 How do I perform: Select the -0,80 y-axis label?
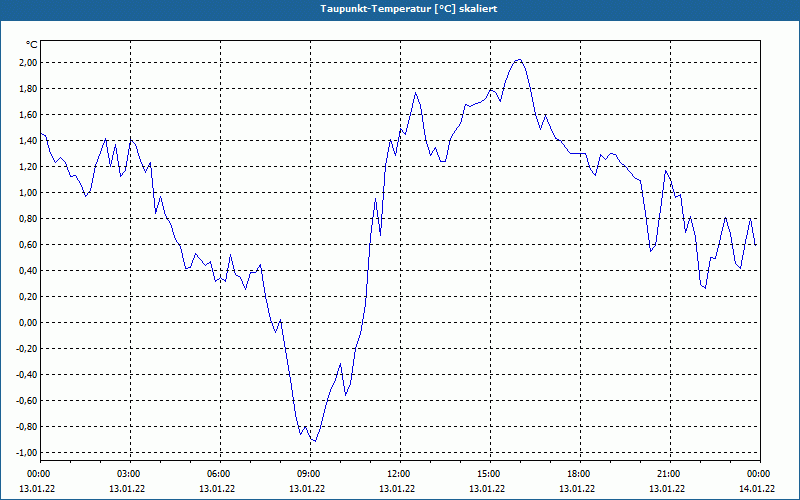[x=26, y=427]
